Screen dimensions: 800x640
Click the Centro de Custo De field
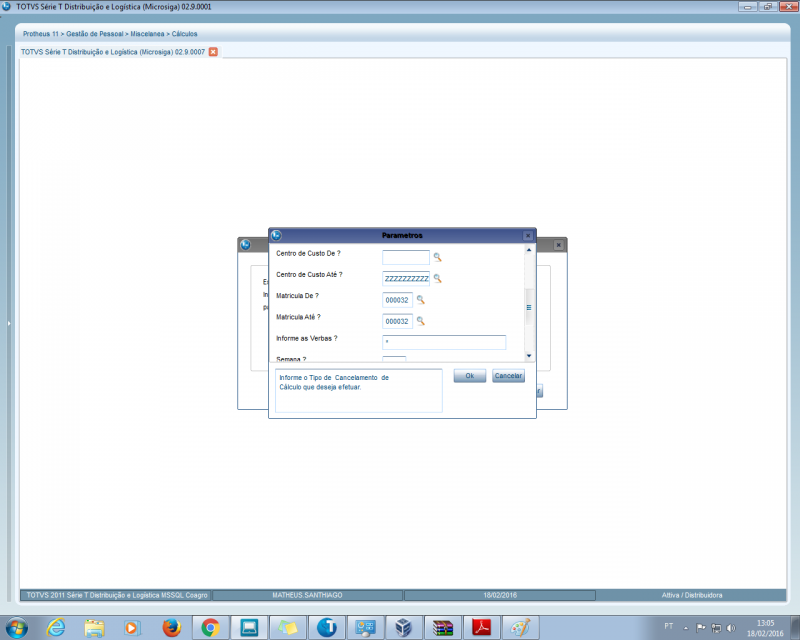pyautogui.click(x=406, y=257)
